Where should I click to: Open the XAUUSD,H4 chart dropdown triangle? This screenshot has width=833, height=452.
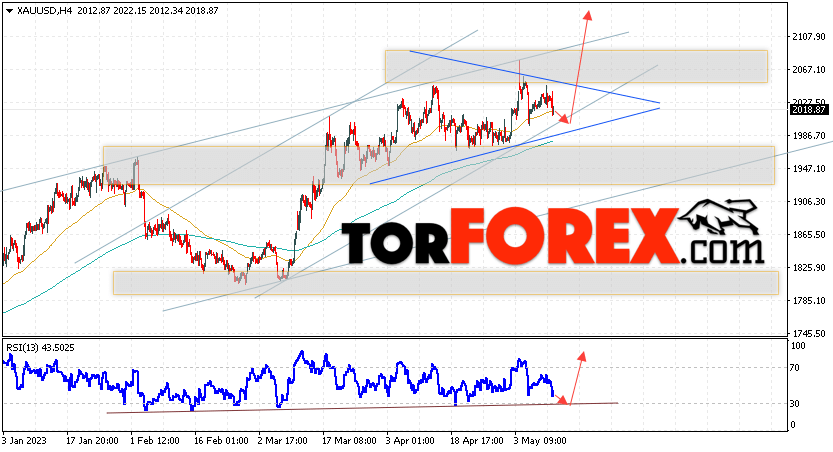[x=9, y=11]
